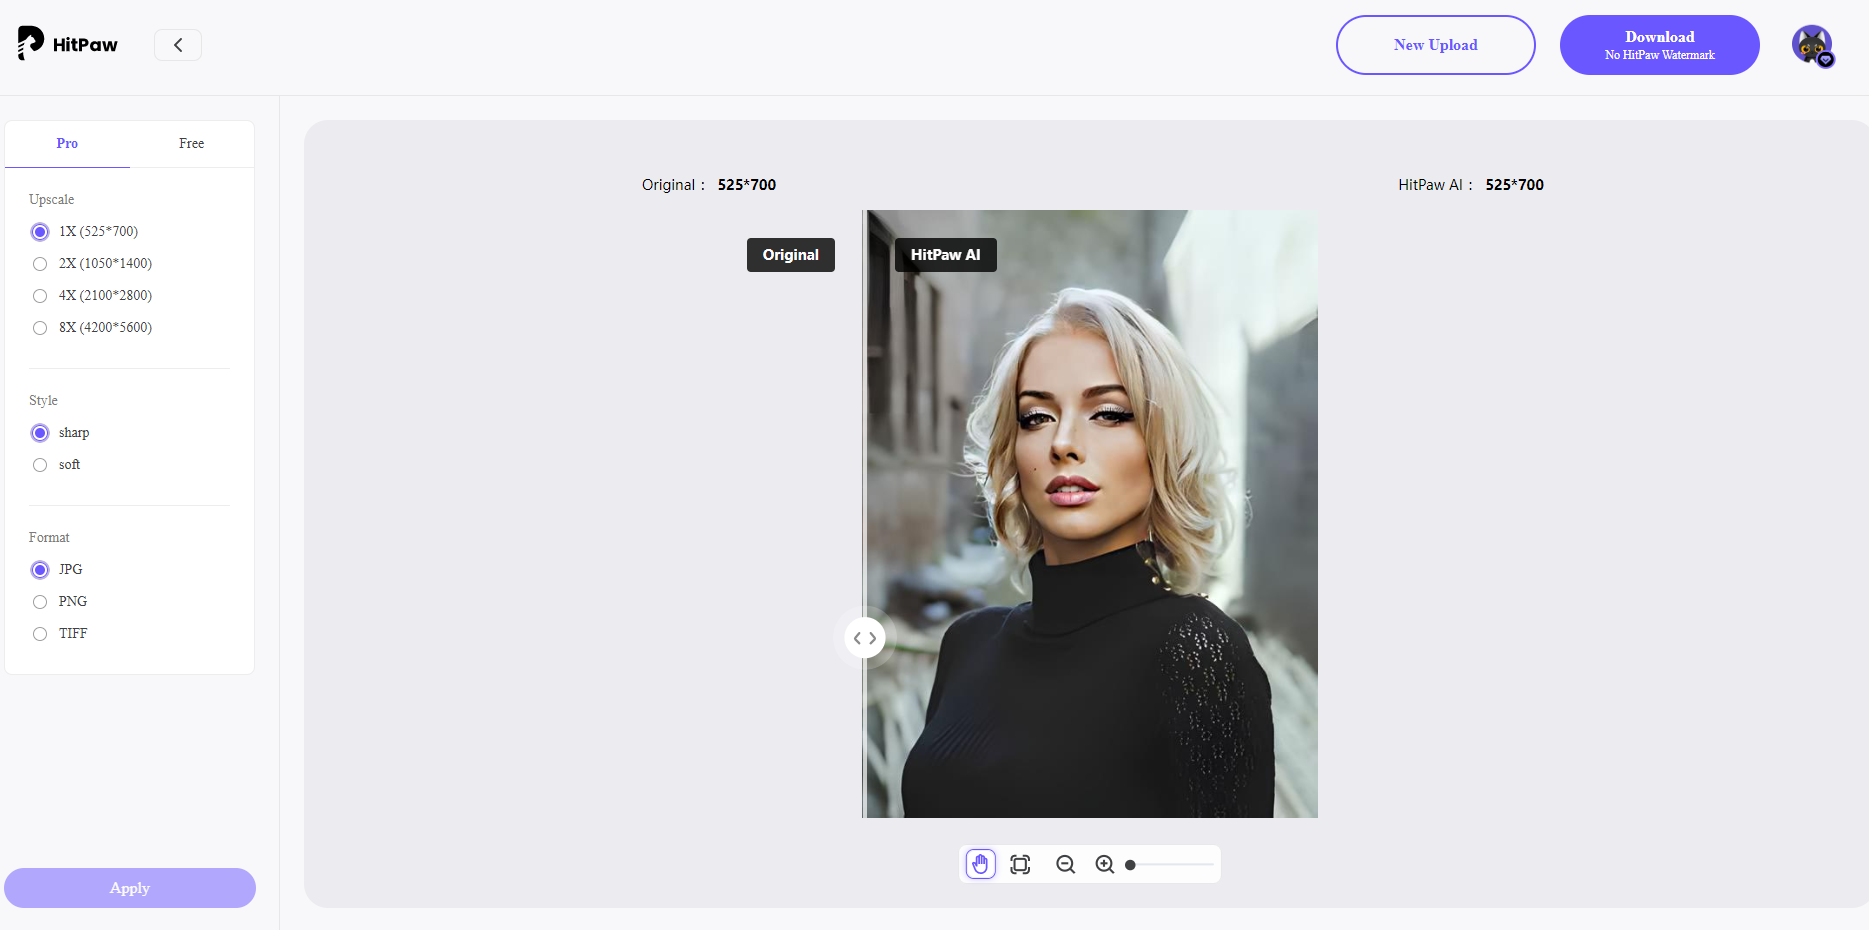Open the user avatar profile menu
This screenshot has width=1869, height=930.
(1812, 46)
